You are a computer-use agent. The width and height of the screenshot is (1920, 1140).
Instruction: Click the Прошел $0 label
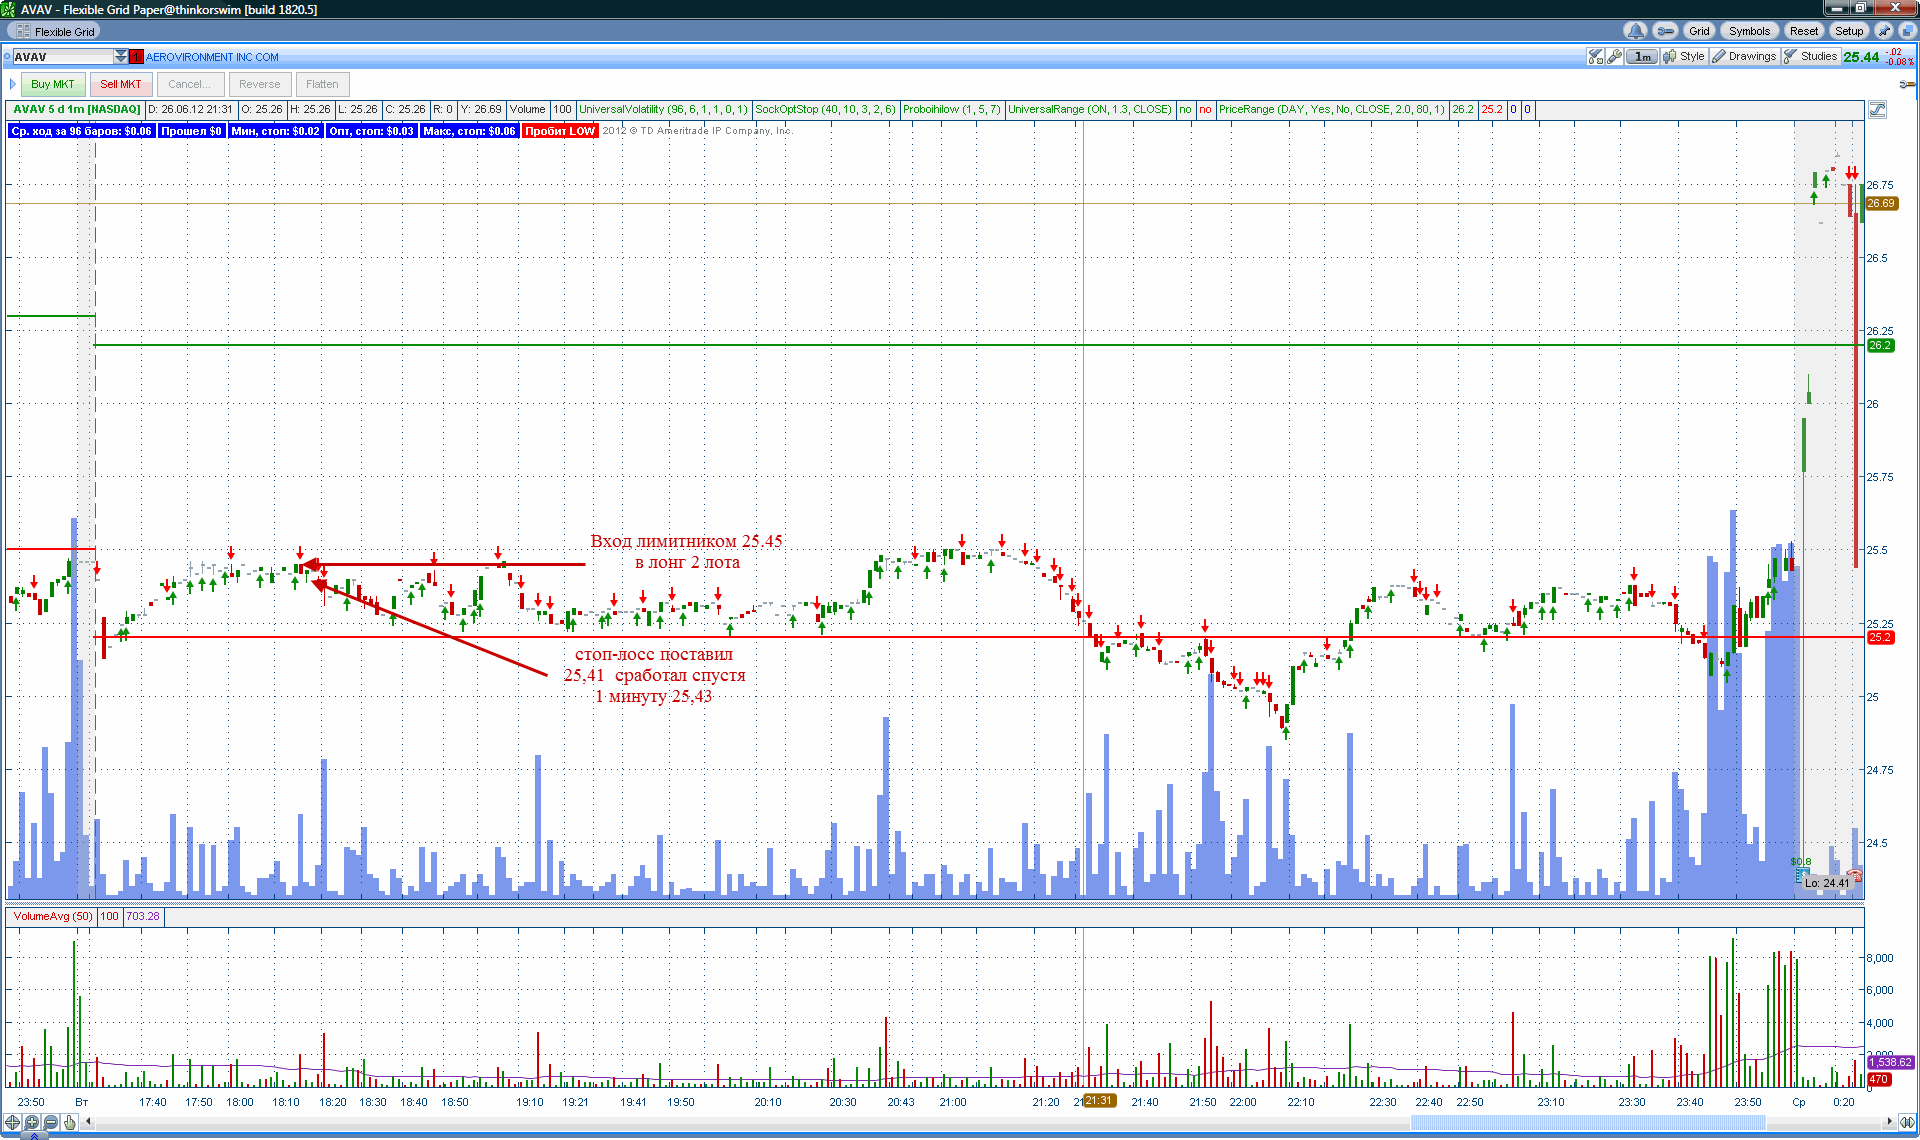pos(191,131)
